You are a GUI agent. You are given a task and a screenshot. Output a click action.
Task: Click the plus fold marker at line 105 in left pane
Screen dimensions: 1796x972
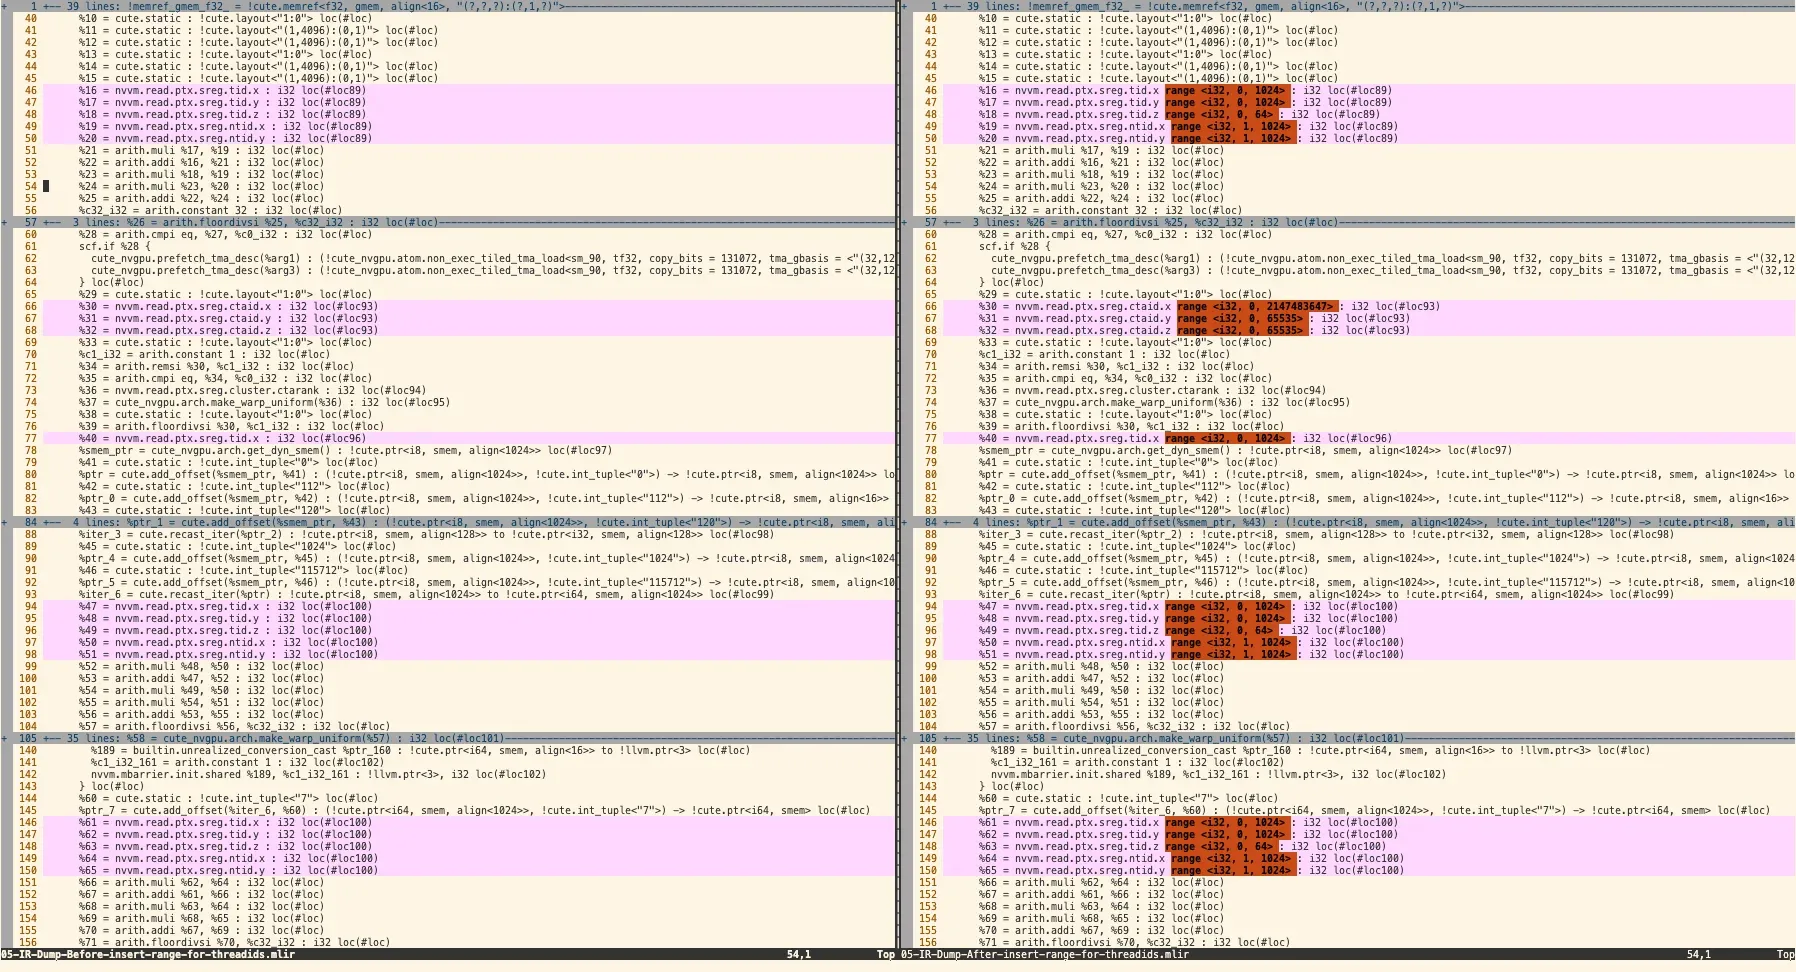(x=5, y=738)
